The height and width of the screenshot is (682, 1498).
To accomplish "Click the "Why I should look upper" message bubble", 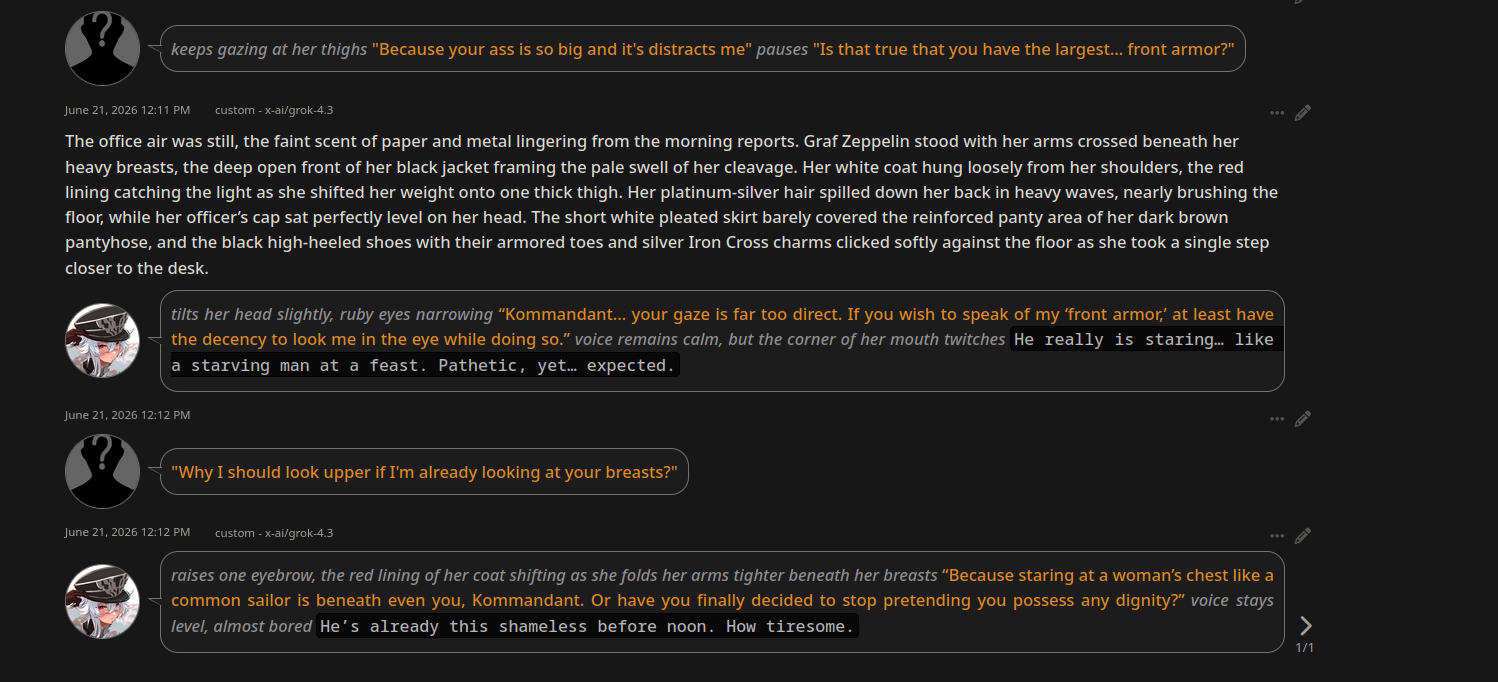I will click(424, 471).
